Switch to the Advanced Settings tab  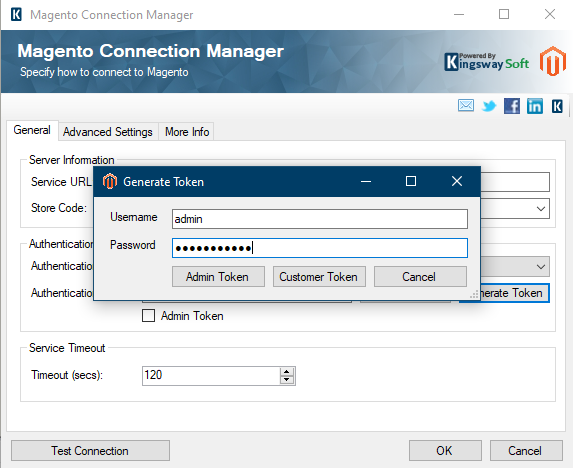108,132
